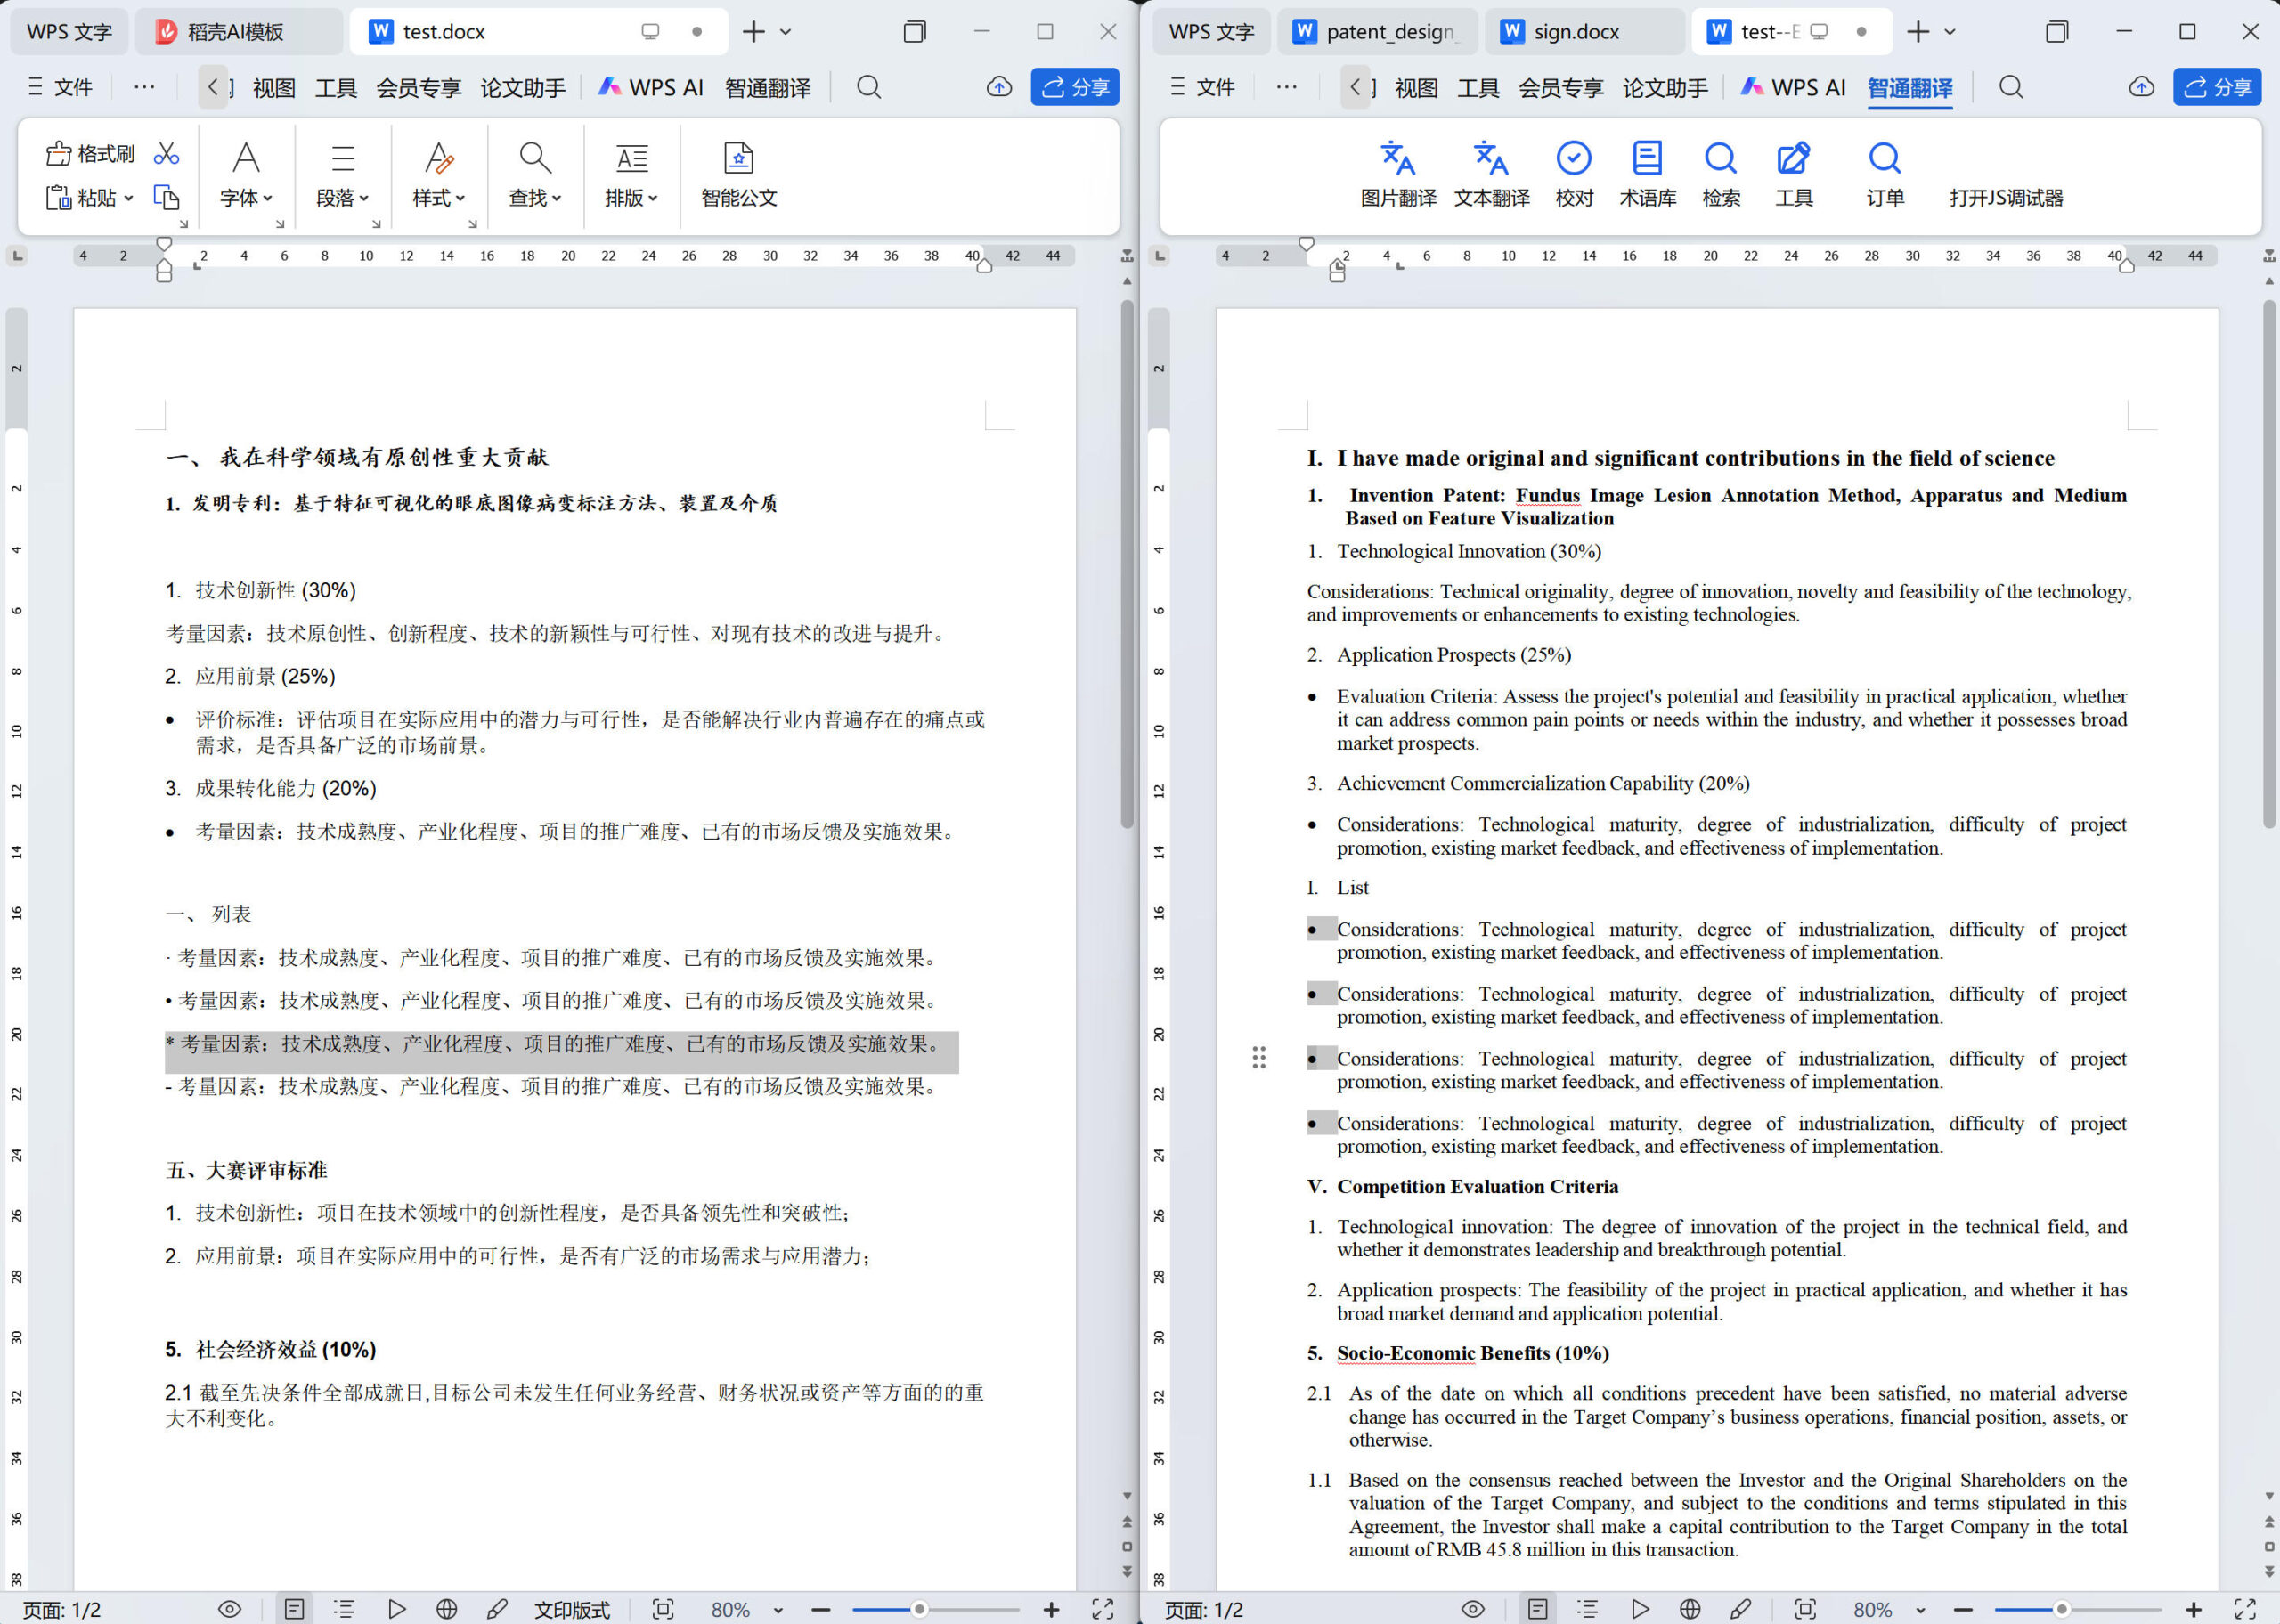Toggle eye protection mode in left status bar
Viewport: 2280px width, 1624px height.
click(x=230, y=1609)
